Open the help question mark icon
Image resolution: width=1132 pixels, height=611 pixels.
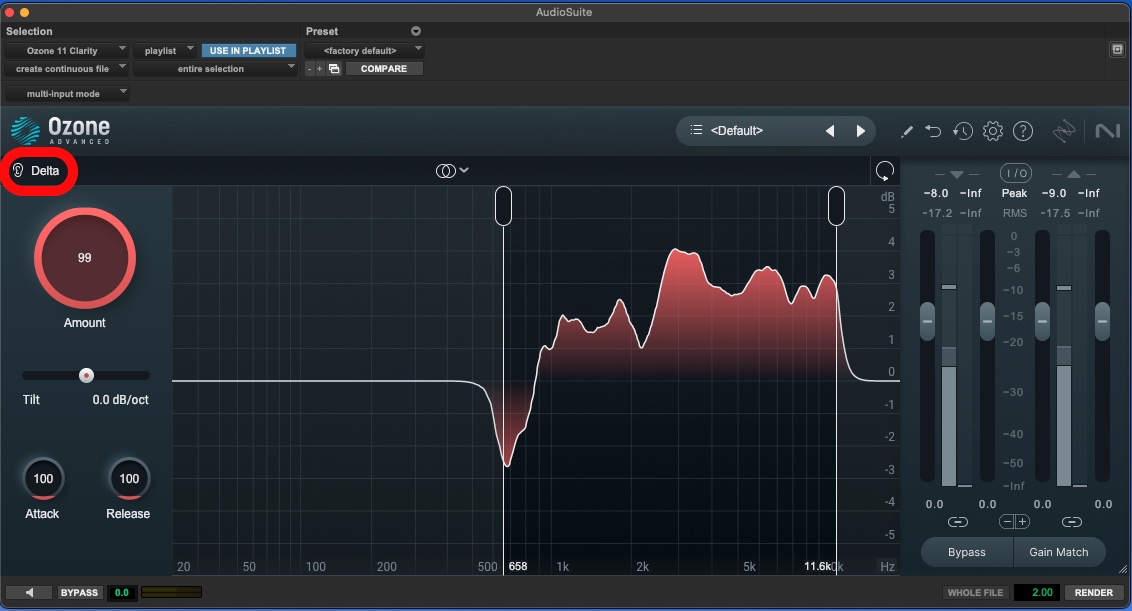point(1023,131)
